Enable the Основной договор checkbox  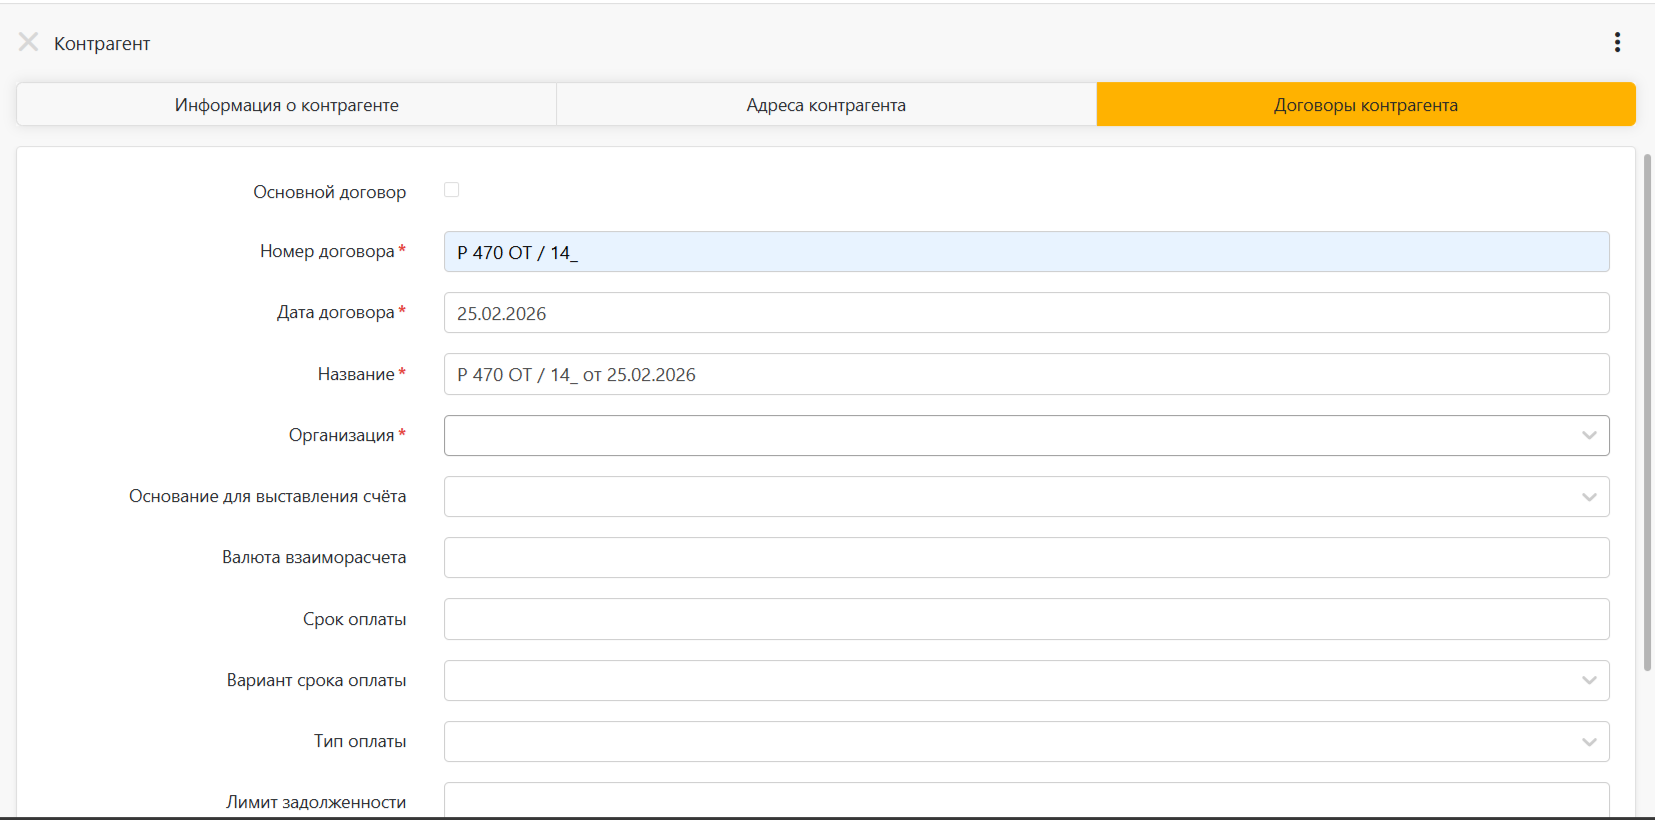[452, 190]
